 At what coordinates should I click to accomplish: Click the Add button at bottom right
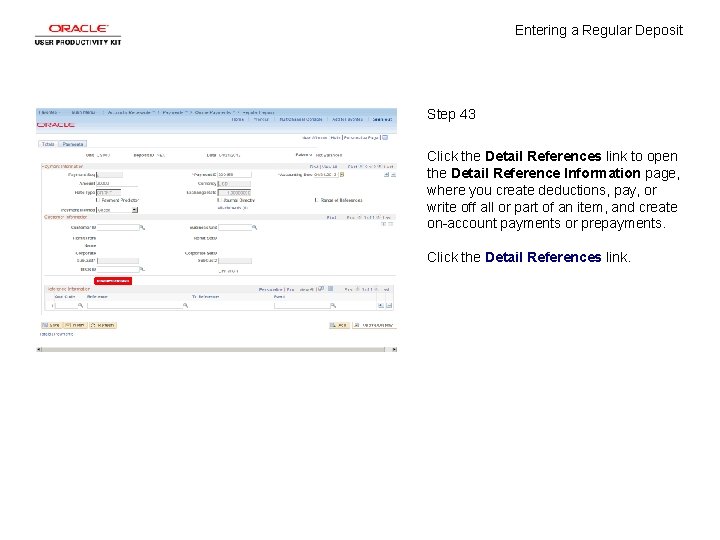pyautogui.click(x=339, y=325)
